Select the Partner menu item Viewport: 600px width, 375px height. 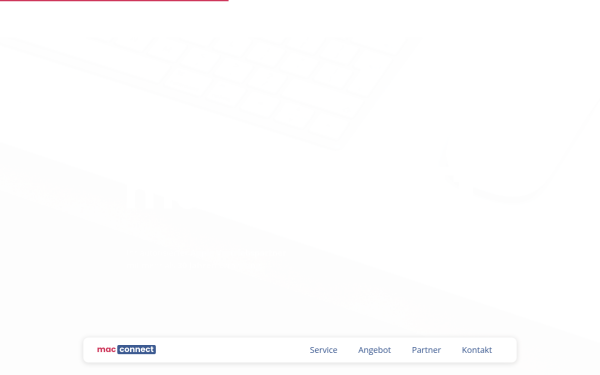[426, 350]
